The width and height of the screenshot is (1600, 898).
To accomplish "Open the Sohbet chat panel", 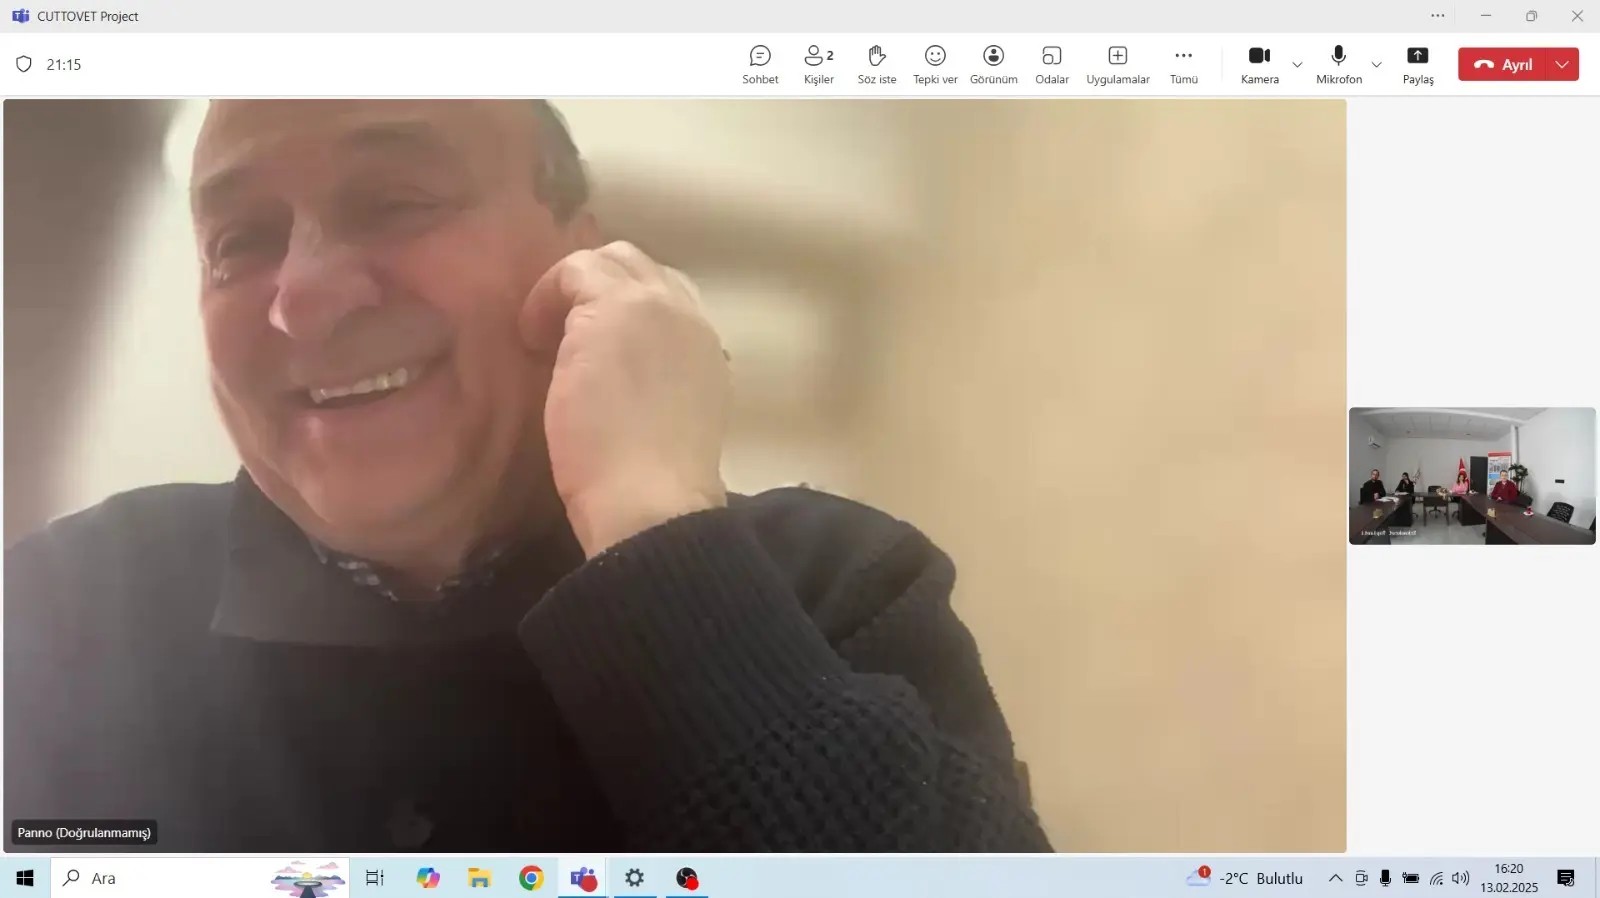I will pos(760,64).
